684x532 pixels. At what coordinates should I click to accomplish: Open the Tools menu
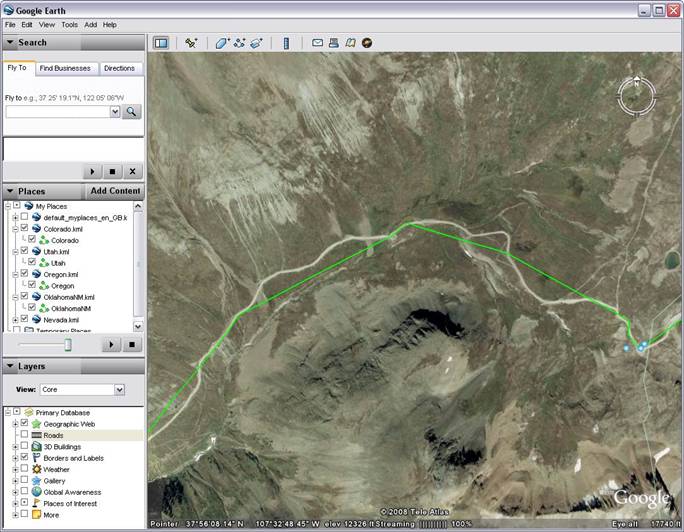[69, 25]
